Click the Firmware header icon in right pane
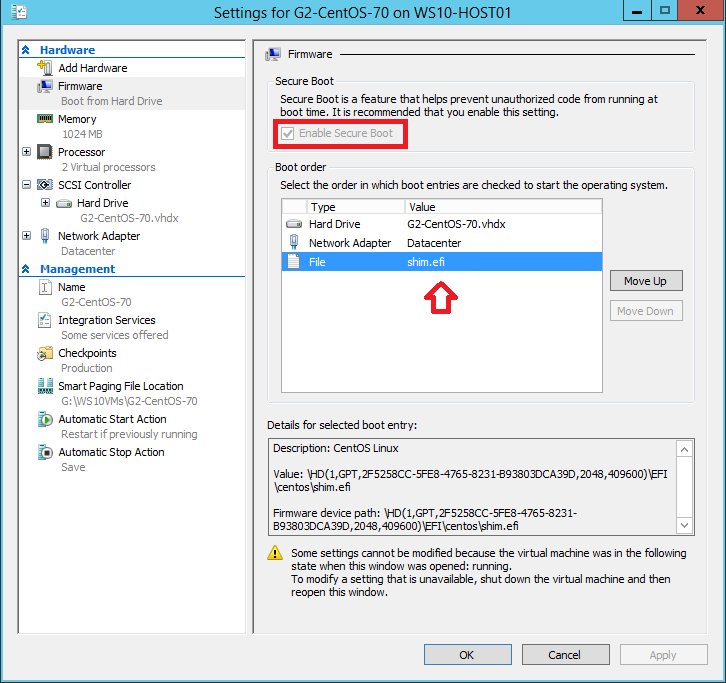The width and height of the screenshot is (726, 683). pos(273,55)
